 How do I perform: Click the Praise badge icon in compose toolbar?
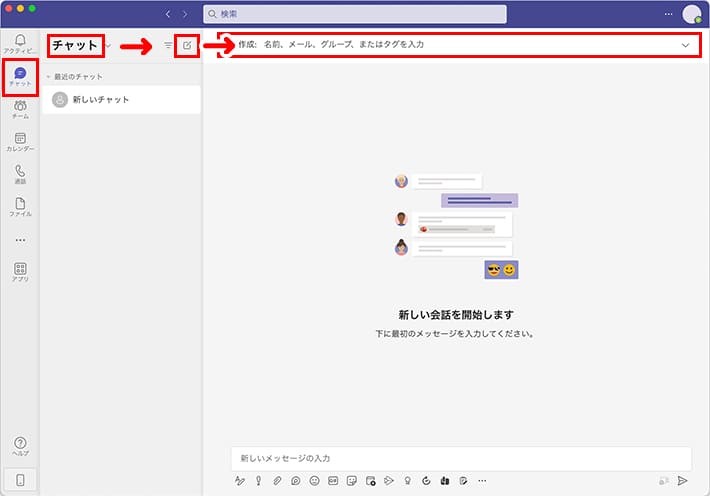408,481
